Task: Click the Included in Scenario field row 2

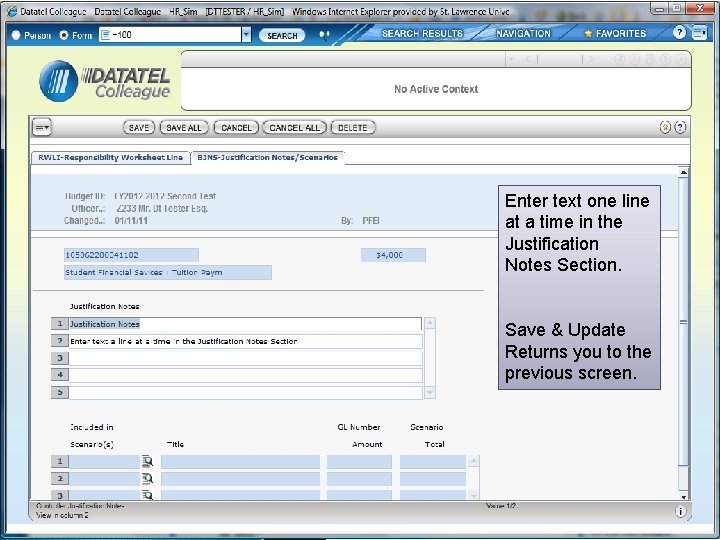Action: pos(104,479)
